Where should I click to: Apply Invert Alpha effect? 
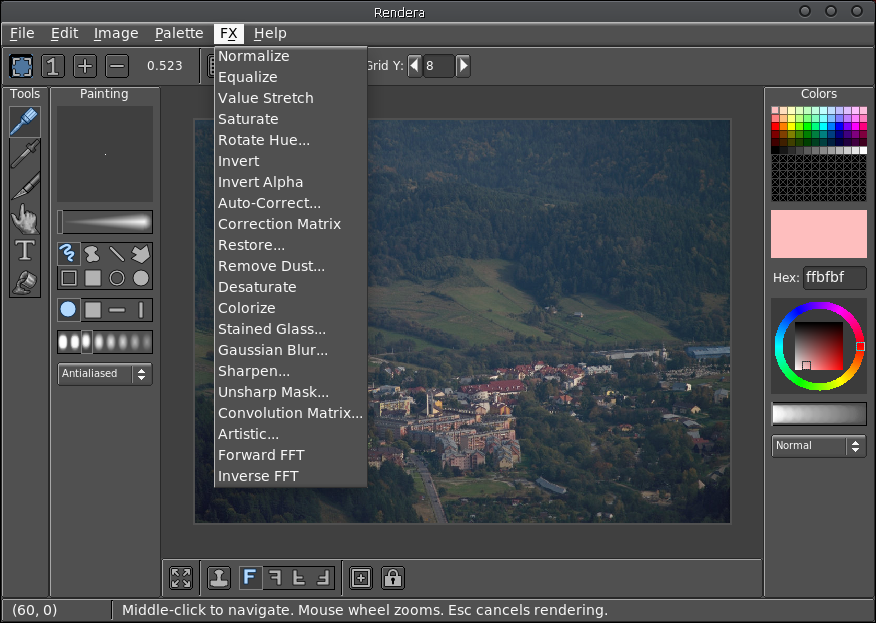[x=291, y=182]
